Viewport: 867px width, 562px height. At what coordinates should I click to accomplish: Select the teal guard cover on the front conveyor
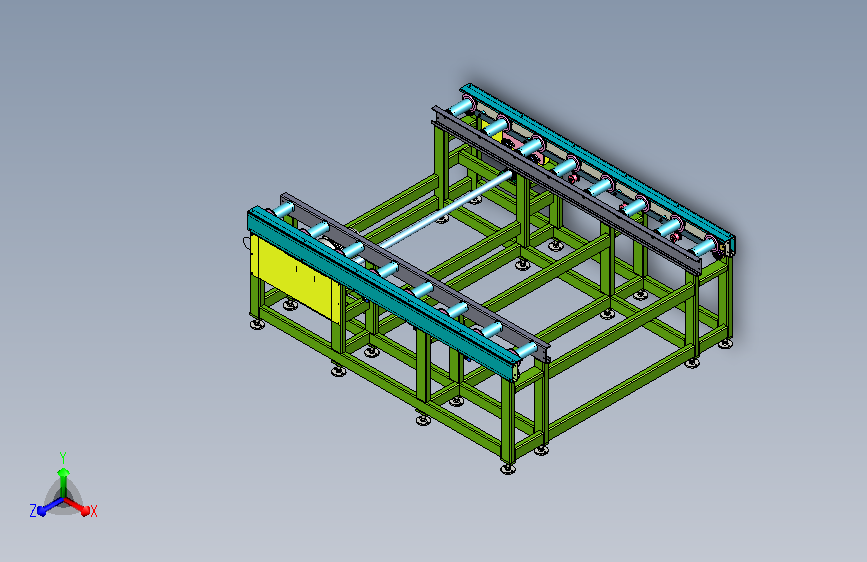pyautogui.click(x=382, y=293)
